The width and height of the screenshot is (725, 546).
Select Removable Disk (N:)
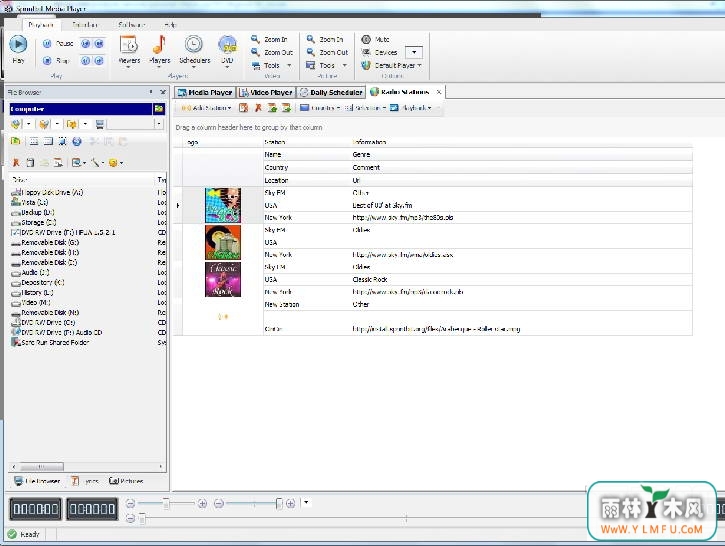[x=45, y=313]
